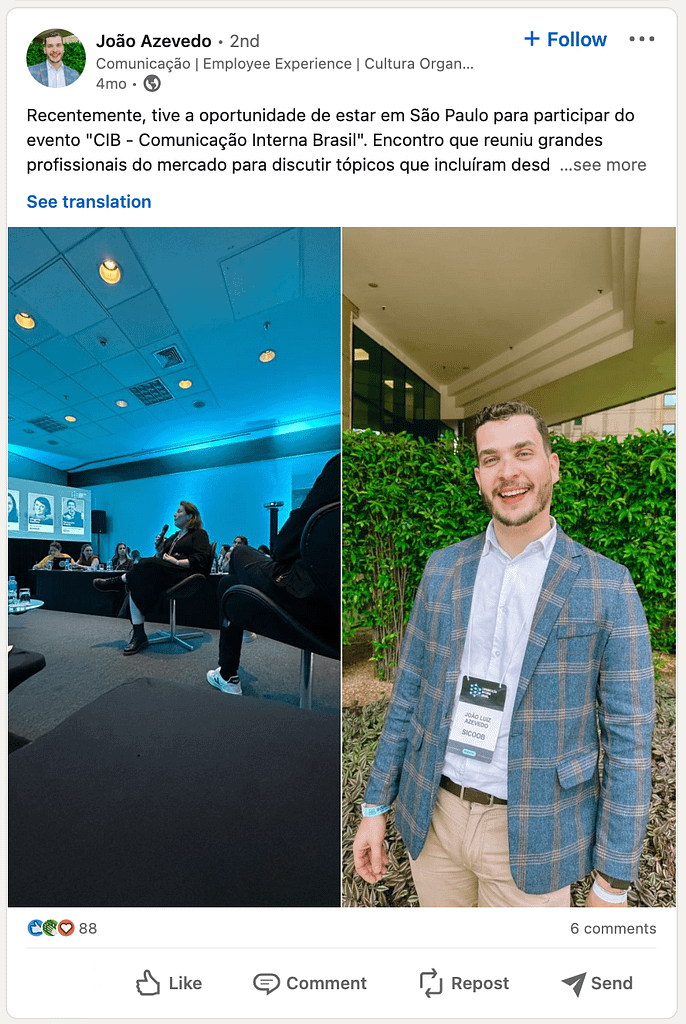Click the João Azevedo name link
The width and height of the screenshot is (686, 1024).
154,41
